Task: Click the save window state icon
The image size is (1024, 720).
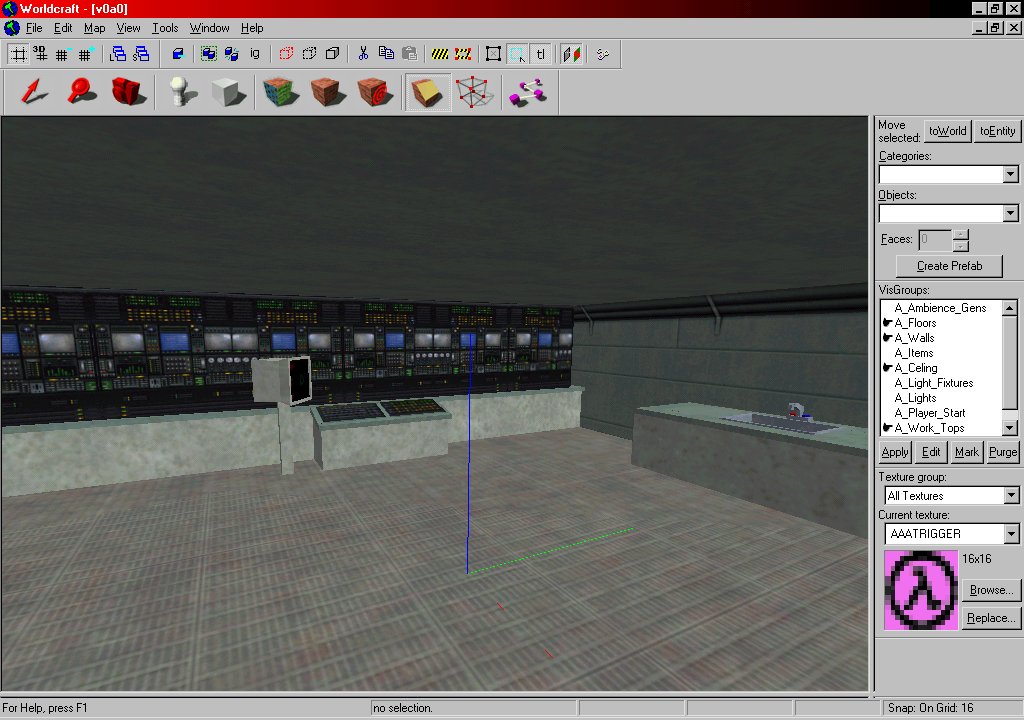Action: coord(141,54)
